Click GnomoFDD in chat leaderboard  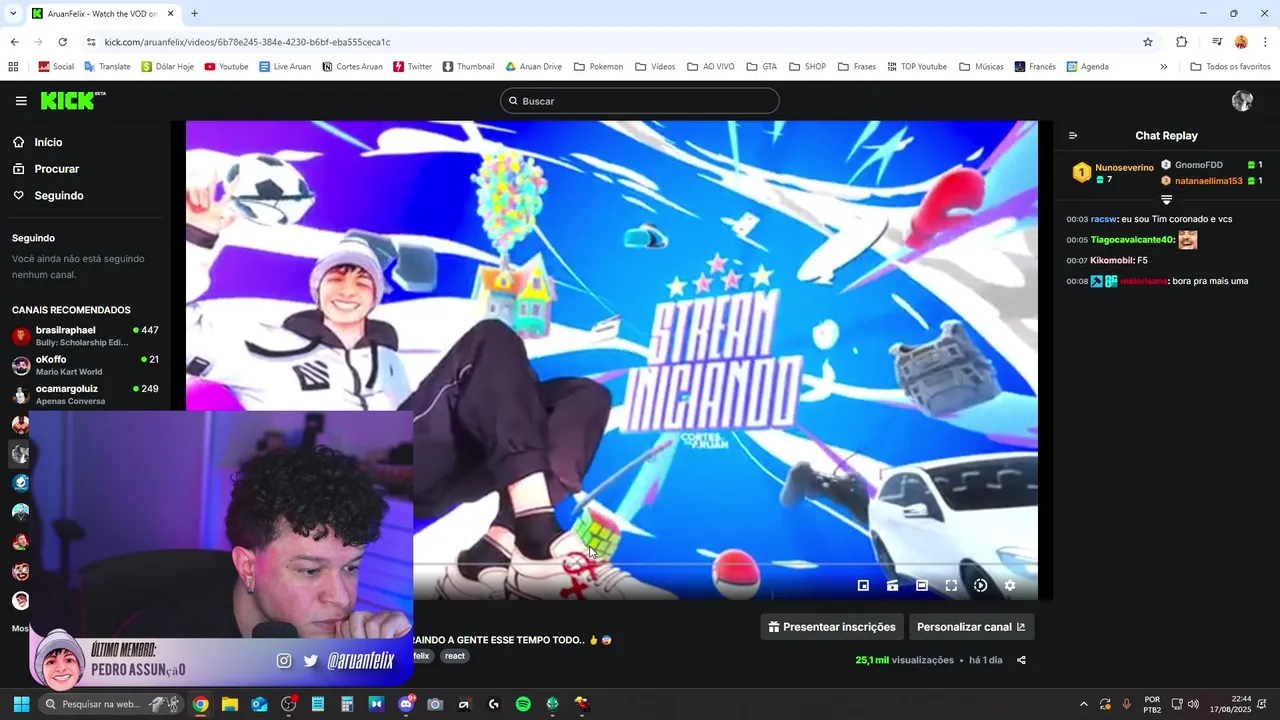click(x=1199, y=165)
